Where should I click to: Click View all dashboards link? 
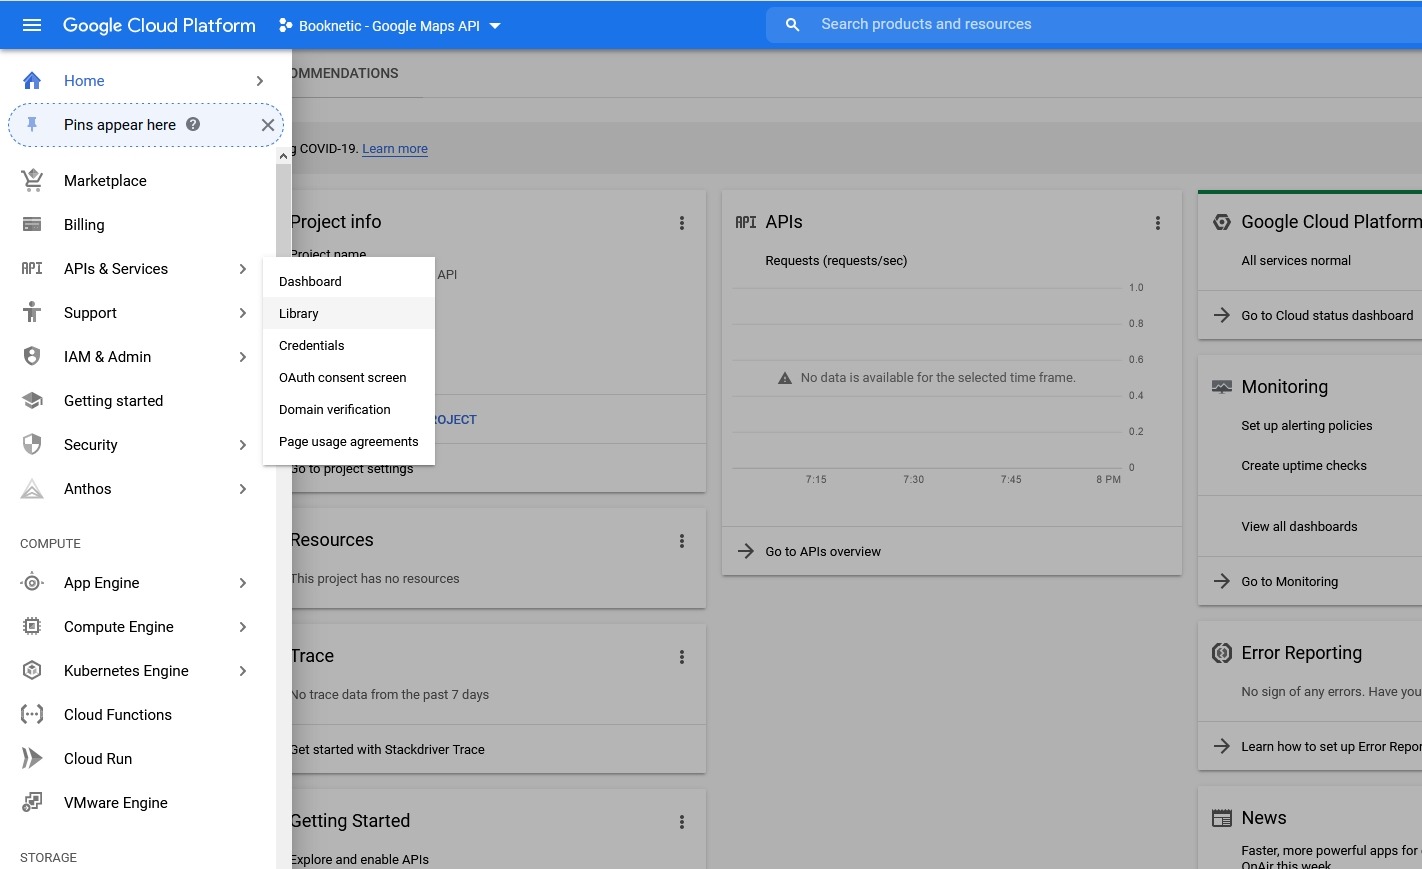point(1299,526)
